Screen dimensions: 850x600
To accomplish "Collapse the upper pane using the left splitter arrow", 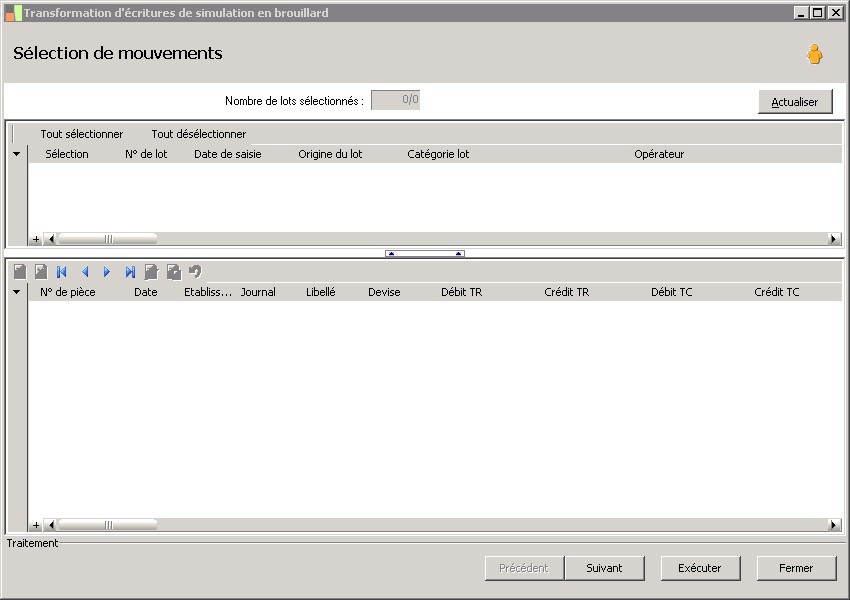I will [x=391, y=253].
